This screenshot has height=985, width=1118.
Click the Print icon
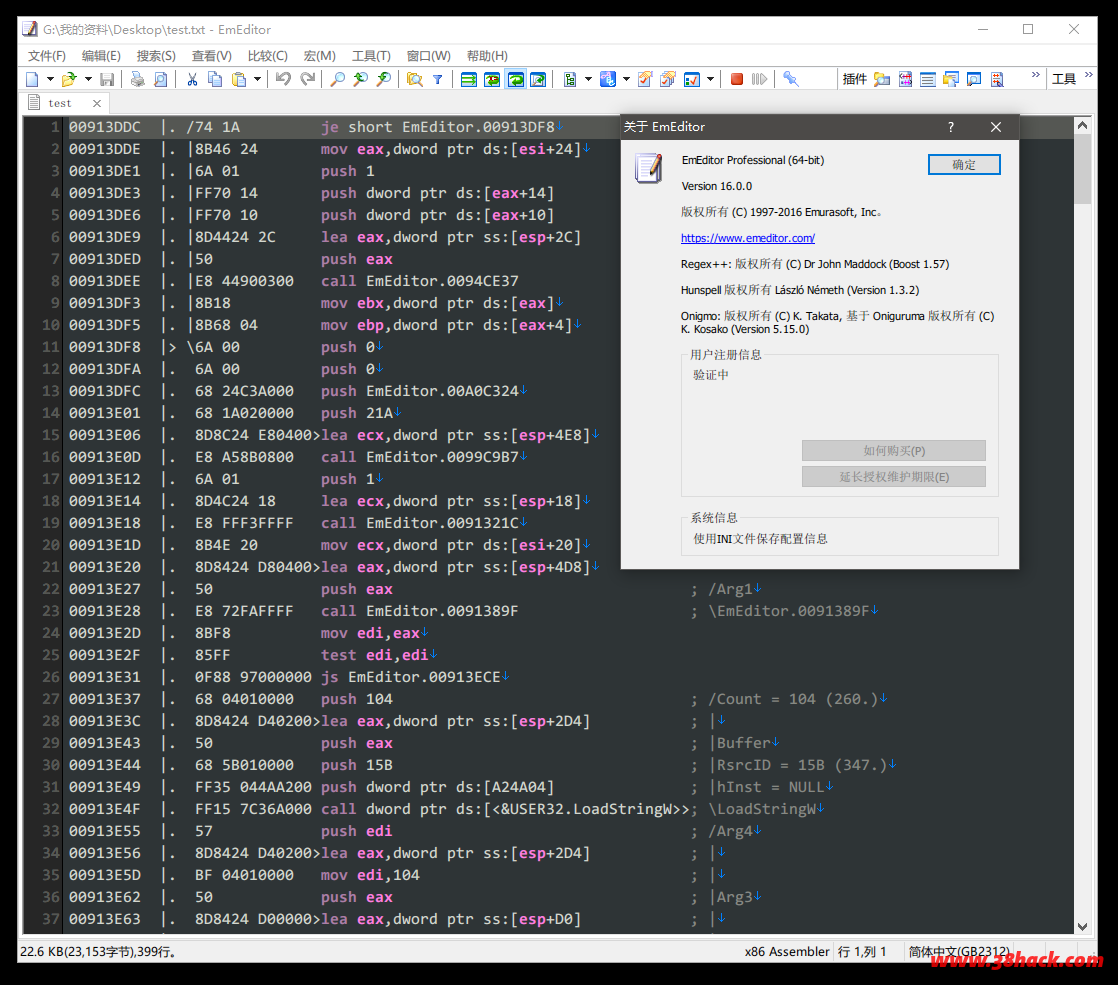point(138,79)
